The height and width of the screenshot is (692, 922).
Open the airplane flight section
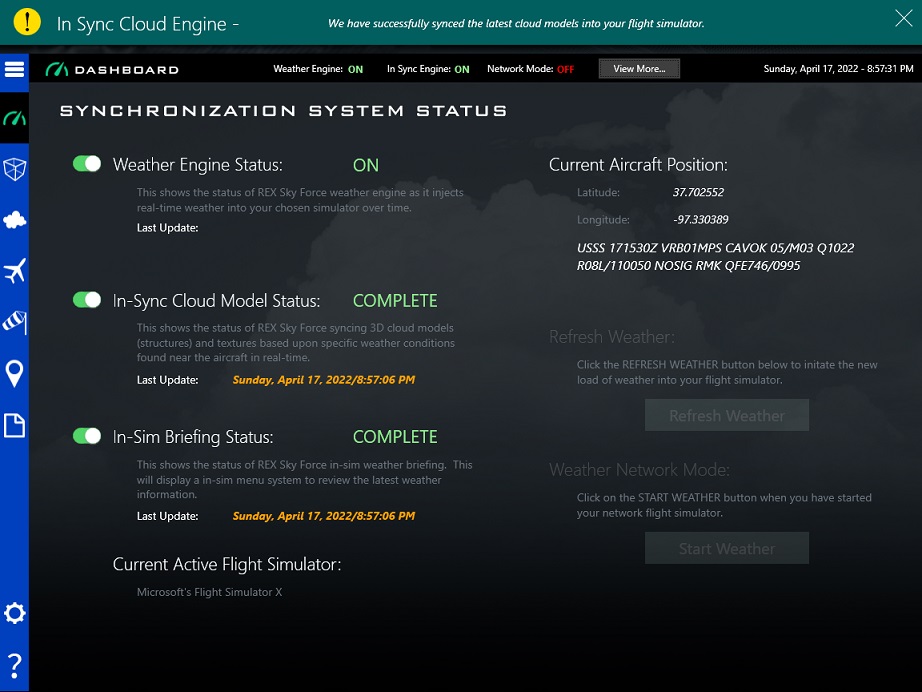coord(14,271)
